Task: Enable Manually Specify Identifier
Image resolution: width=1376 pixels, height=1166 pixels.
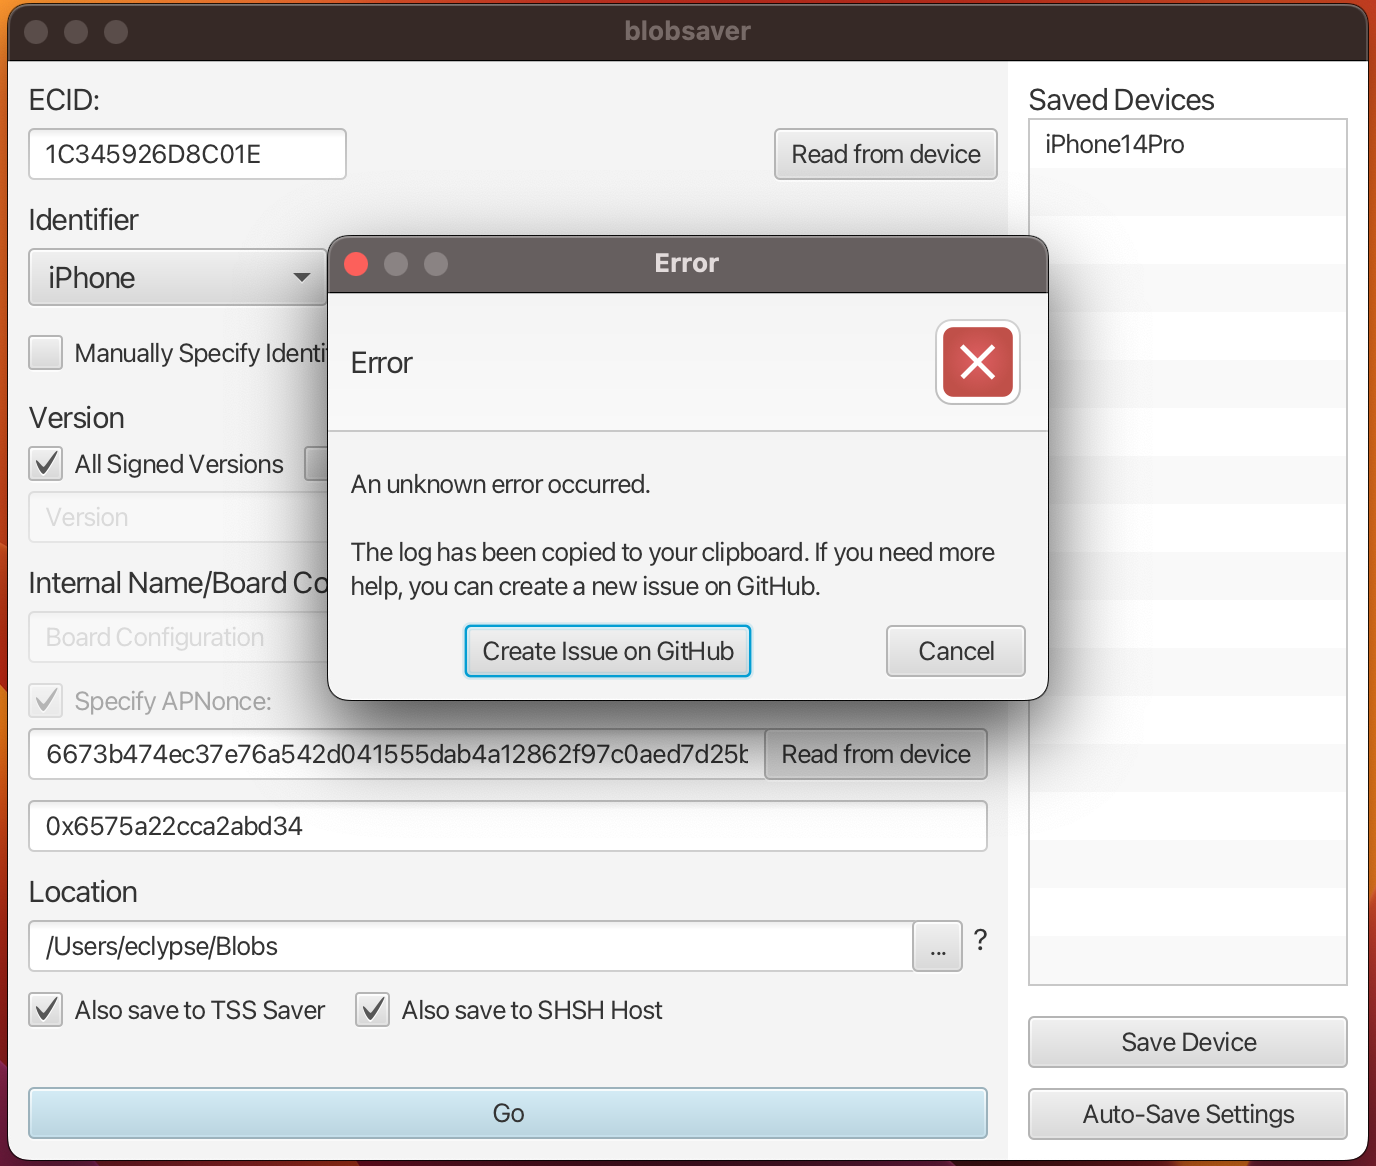Action: [45, 352]
